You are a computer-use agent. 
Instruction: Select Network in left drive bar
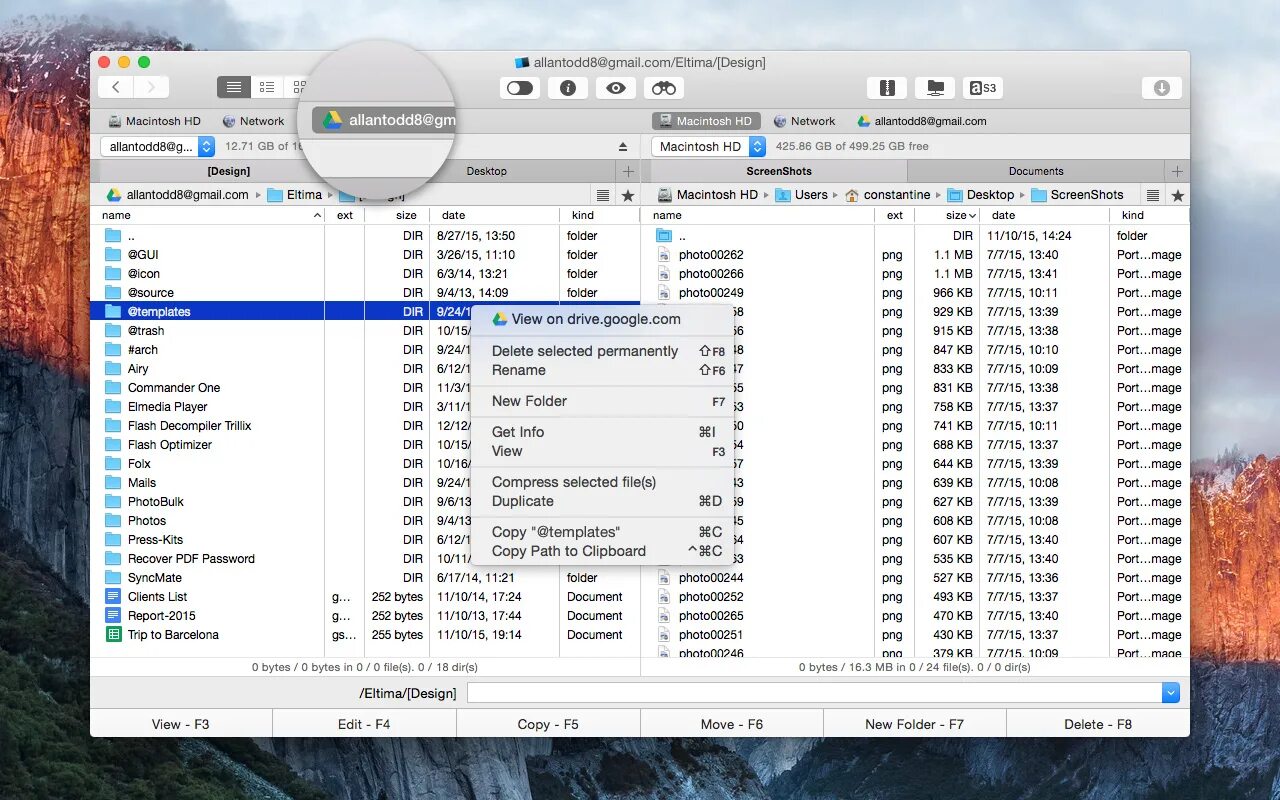coord(253,121)
